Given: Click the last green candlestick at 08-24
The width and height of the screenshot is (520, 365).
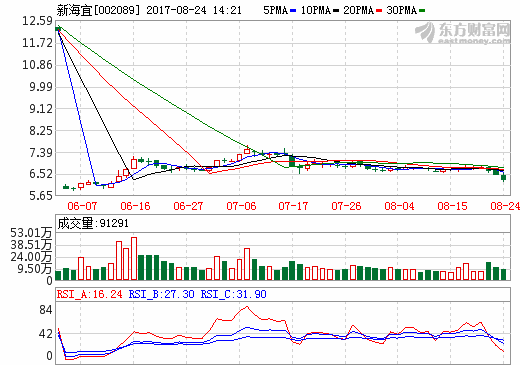Looking at the screenshot, I should [x=503, y=177].
